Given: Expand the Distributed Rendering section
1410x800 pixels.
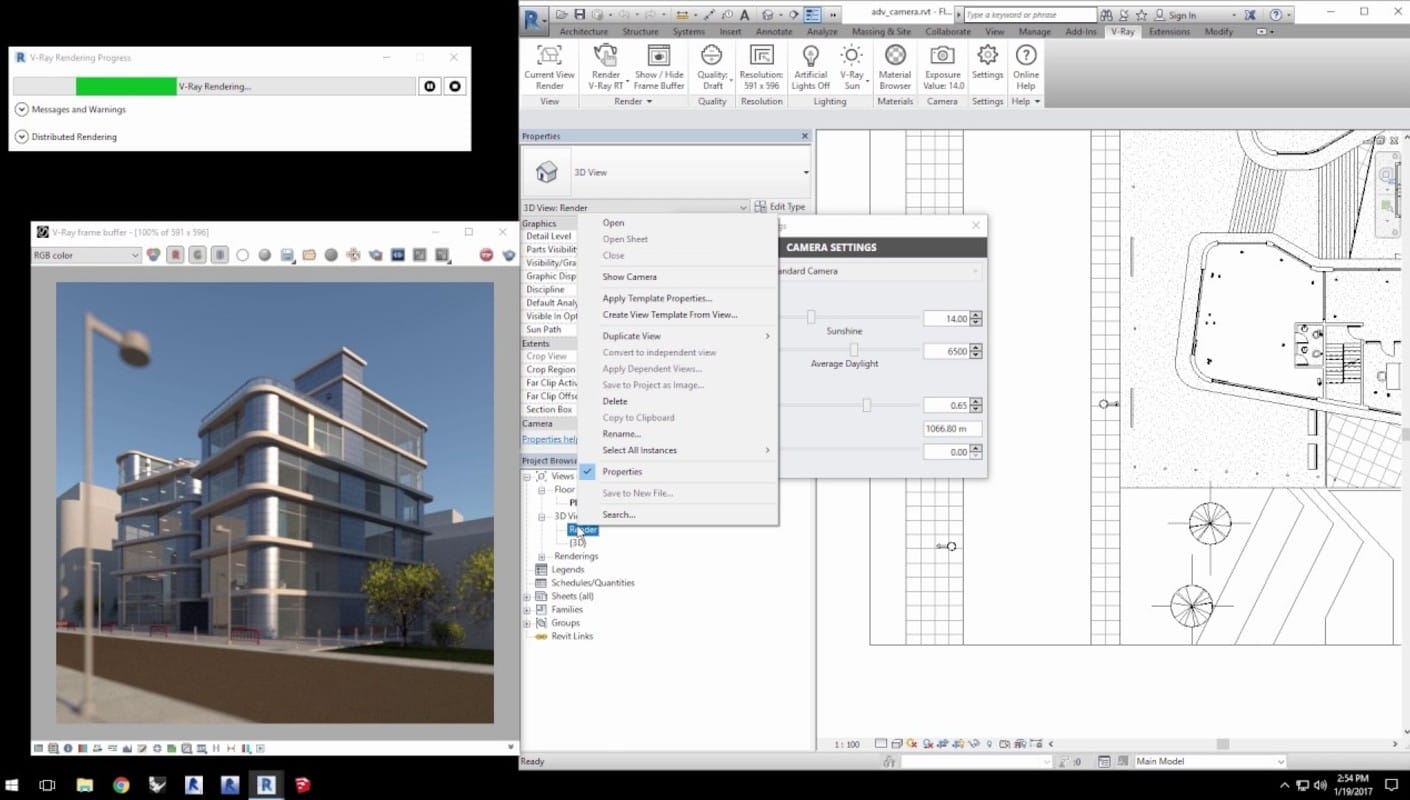Looking at the screenshot, I should click(x=22, y=137).
